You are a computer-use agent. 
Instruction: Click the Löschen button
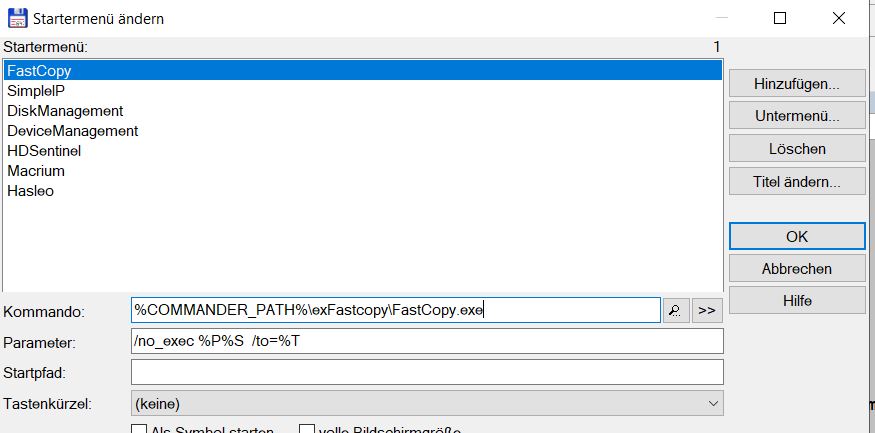tap(797, 149)
